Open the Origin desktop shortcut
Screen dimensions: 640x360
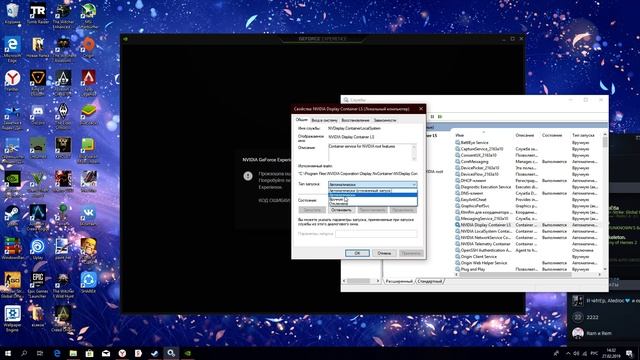pyautogui.click(x=89, y=47)
